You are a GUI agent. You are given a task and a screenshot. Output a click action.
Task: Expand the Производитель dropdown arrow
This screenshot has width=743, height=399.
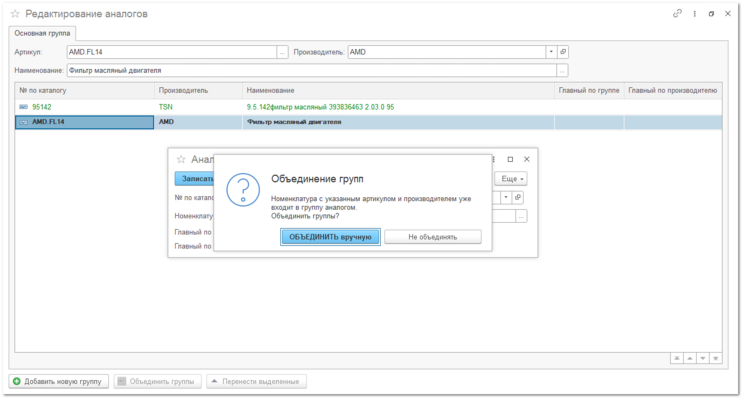tap(551, 52)
